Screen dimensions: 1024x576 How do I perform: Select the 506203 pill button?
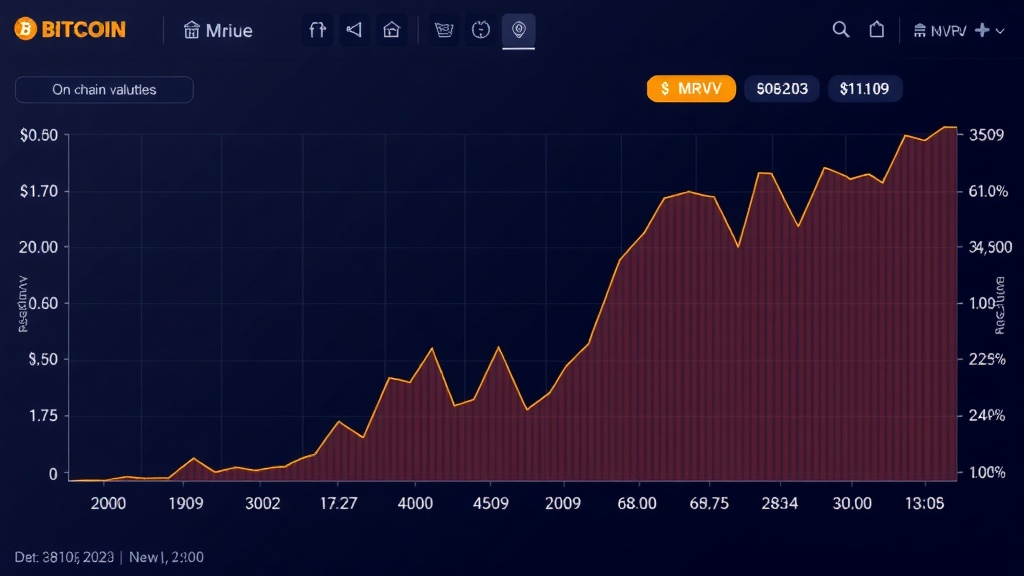point(782,89)
